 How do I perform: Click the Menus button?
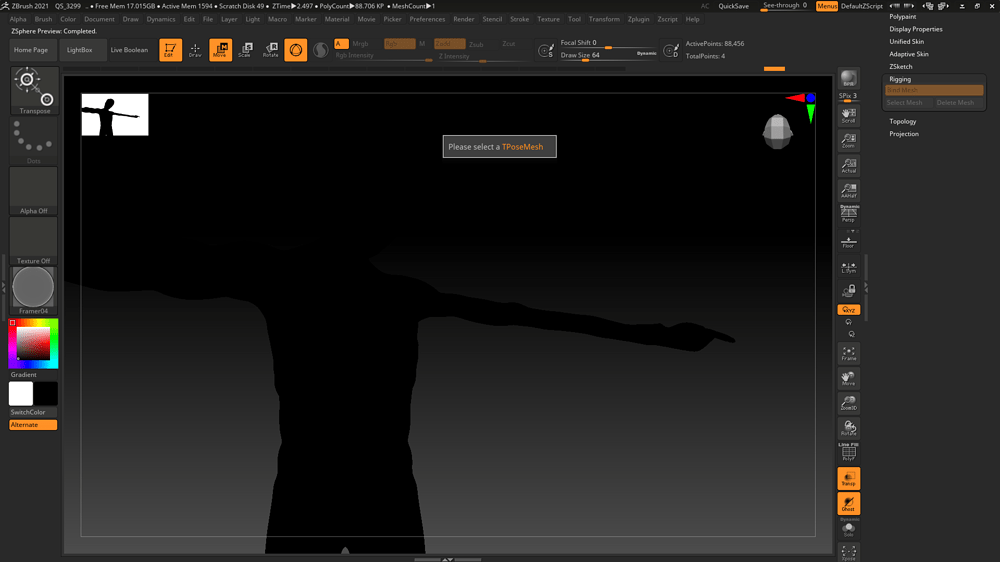[827, 6]
